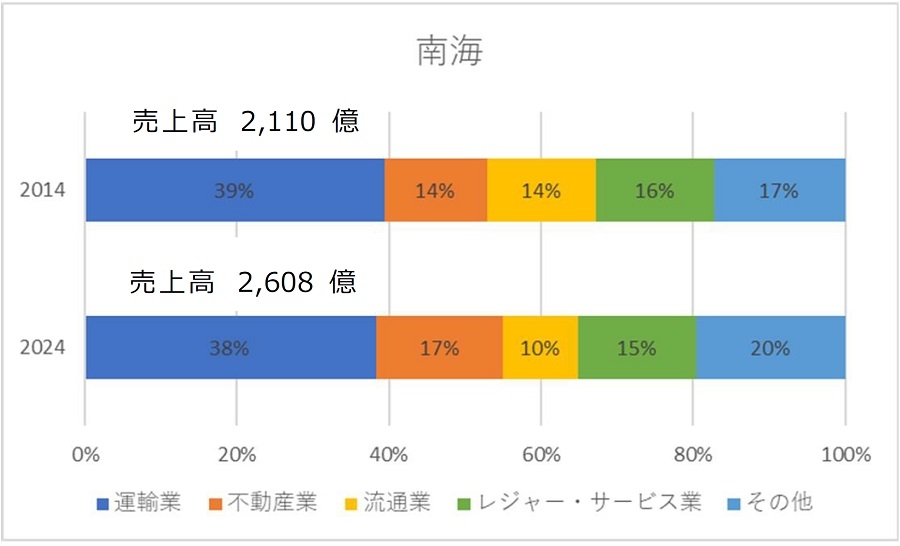Viewport: 900px width, 546px height.
Task: Click the 2024 category axis label
Action: click(x=43, y=348)
